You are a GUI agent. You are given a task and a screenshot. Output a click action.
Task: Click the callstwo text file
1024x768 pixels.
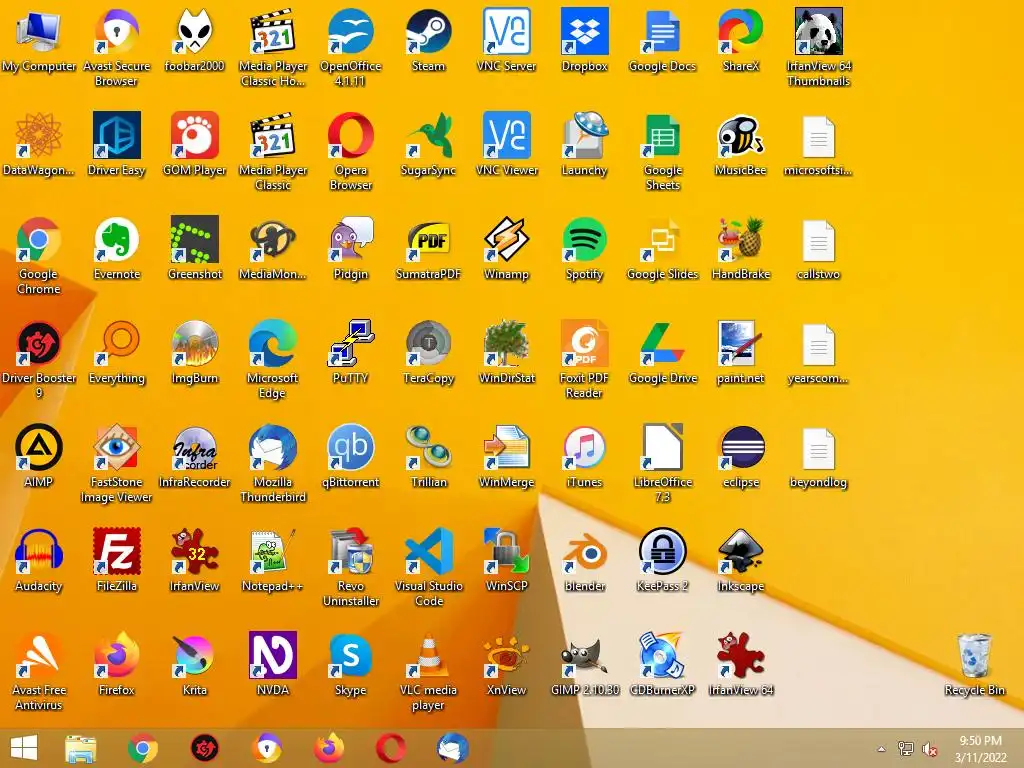818,240
